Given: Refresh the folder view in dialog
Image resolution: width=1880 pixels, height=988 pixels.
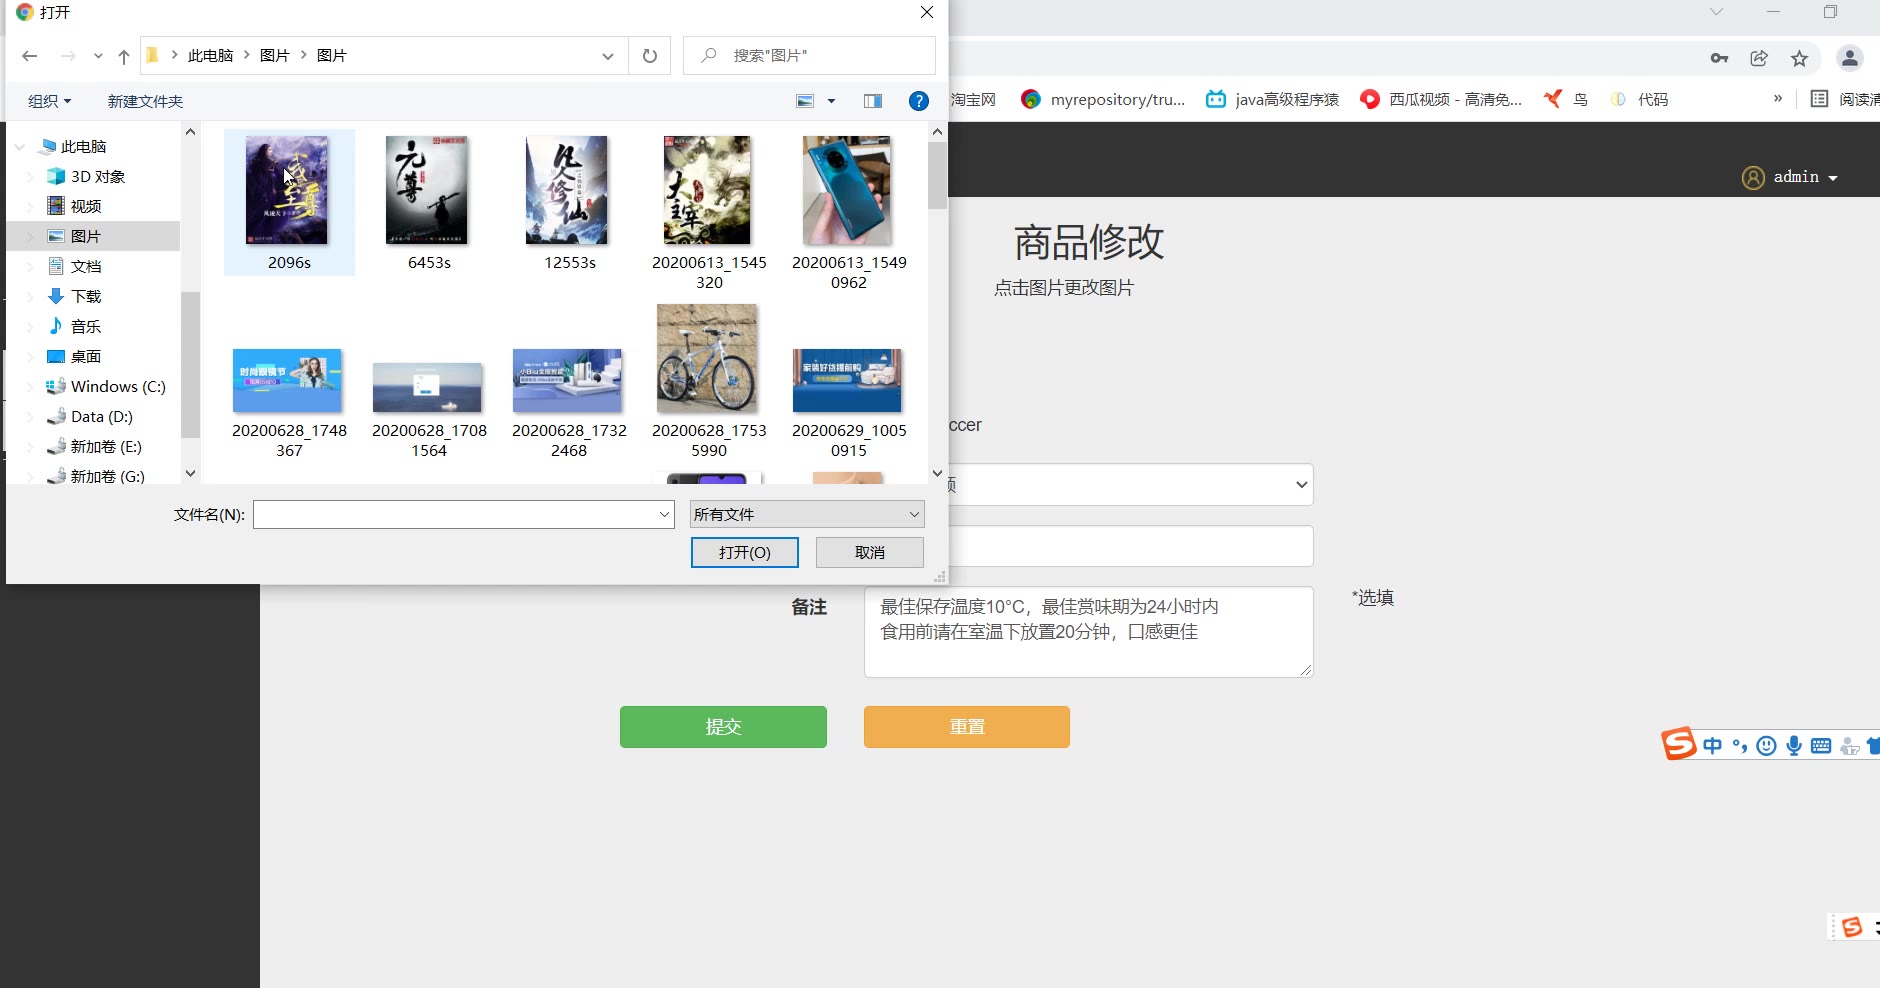Looking at the screenshot, I should 650,56.
